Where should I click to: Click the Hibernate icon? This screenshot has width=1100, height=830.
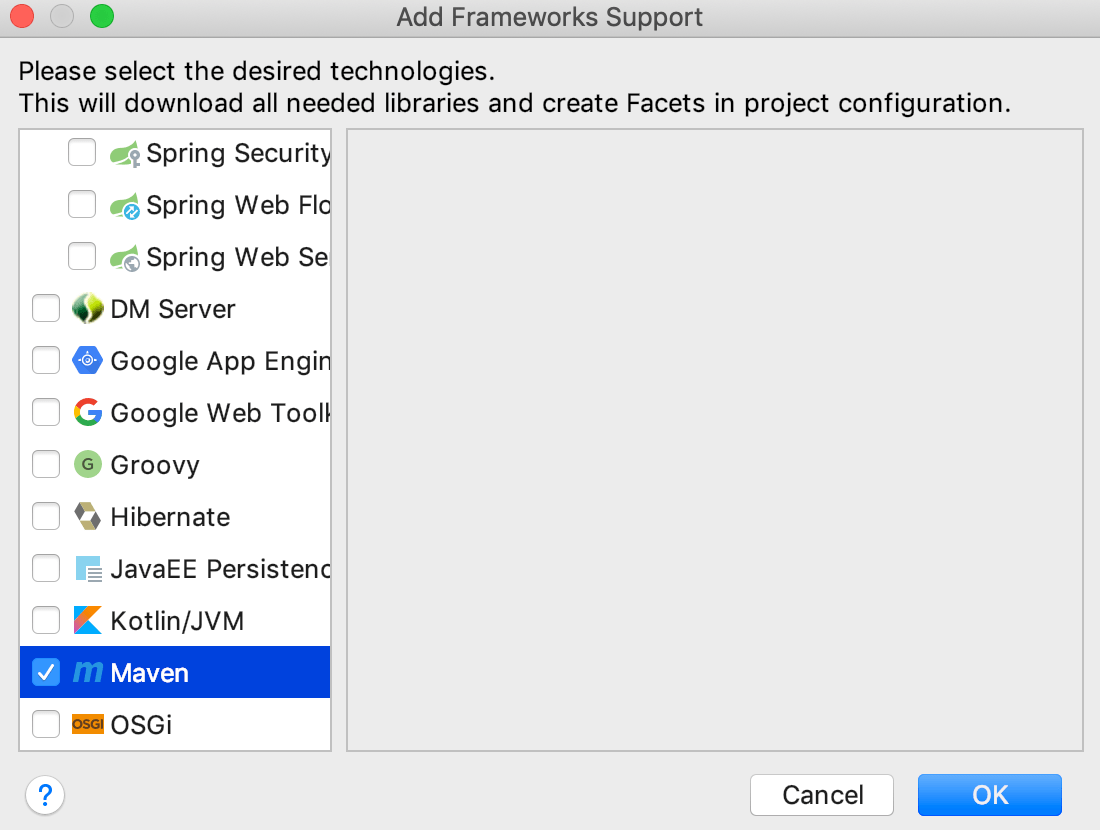[x=86, y=516]
